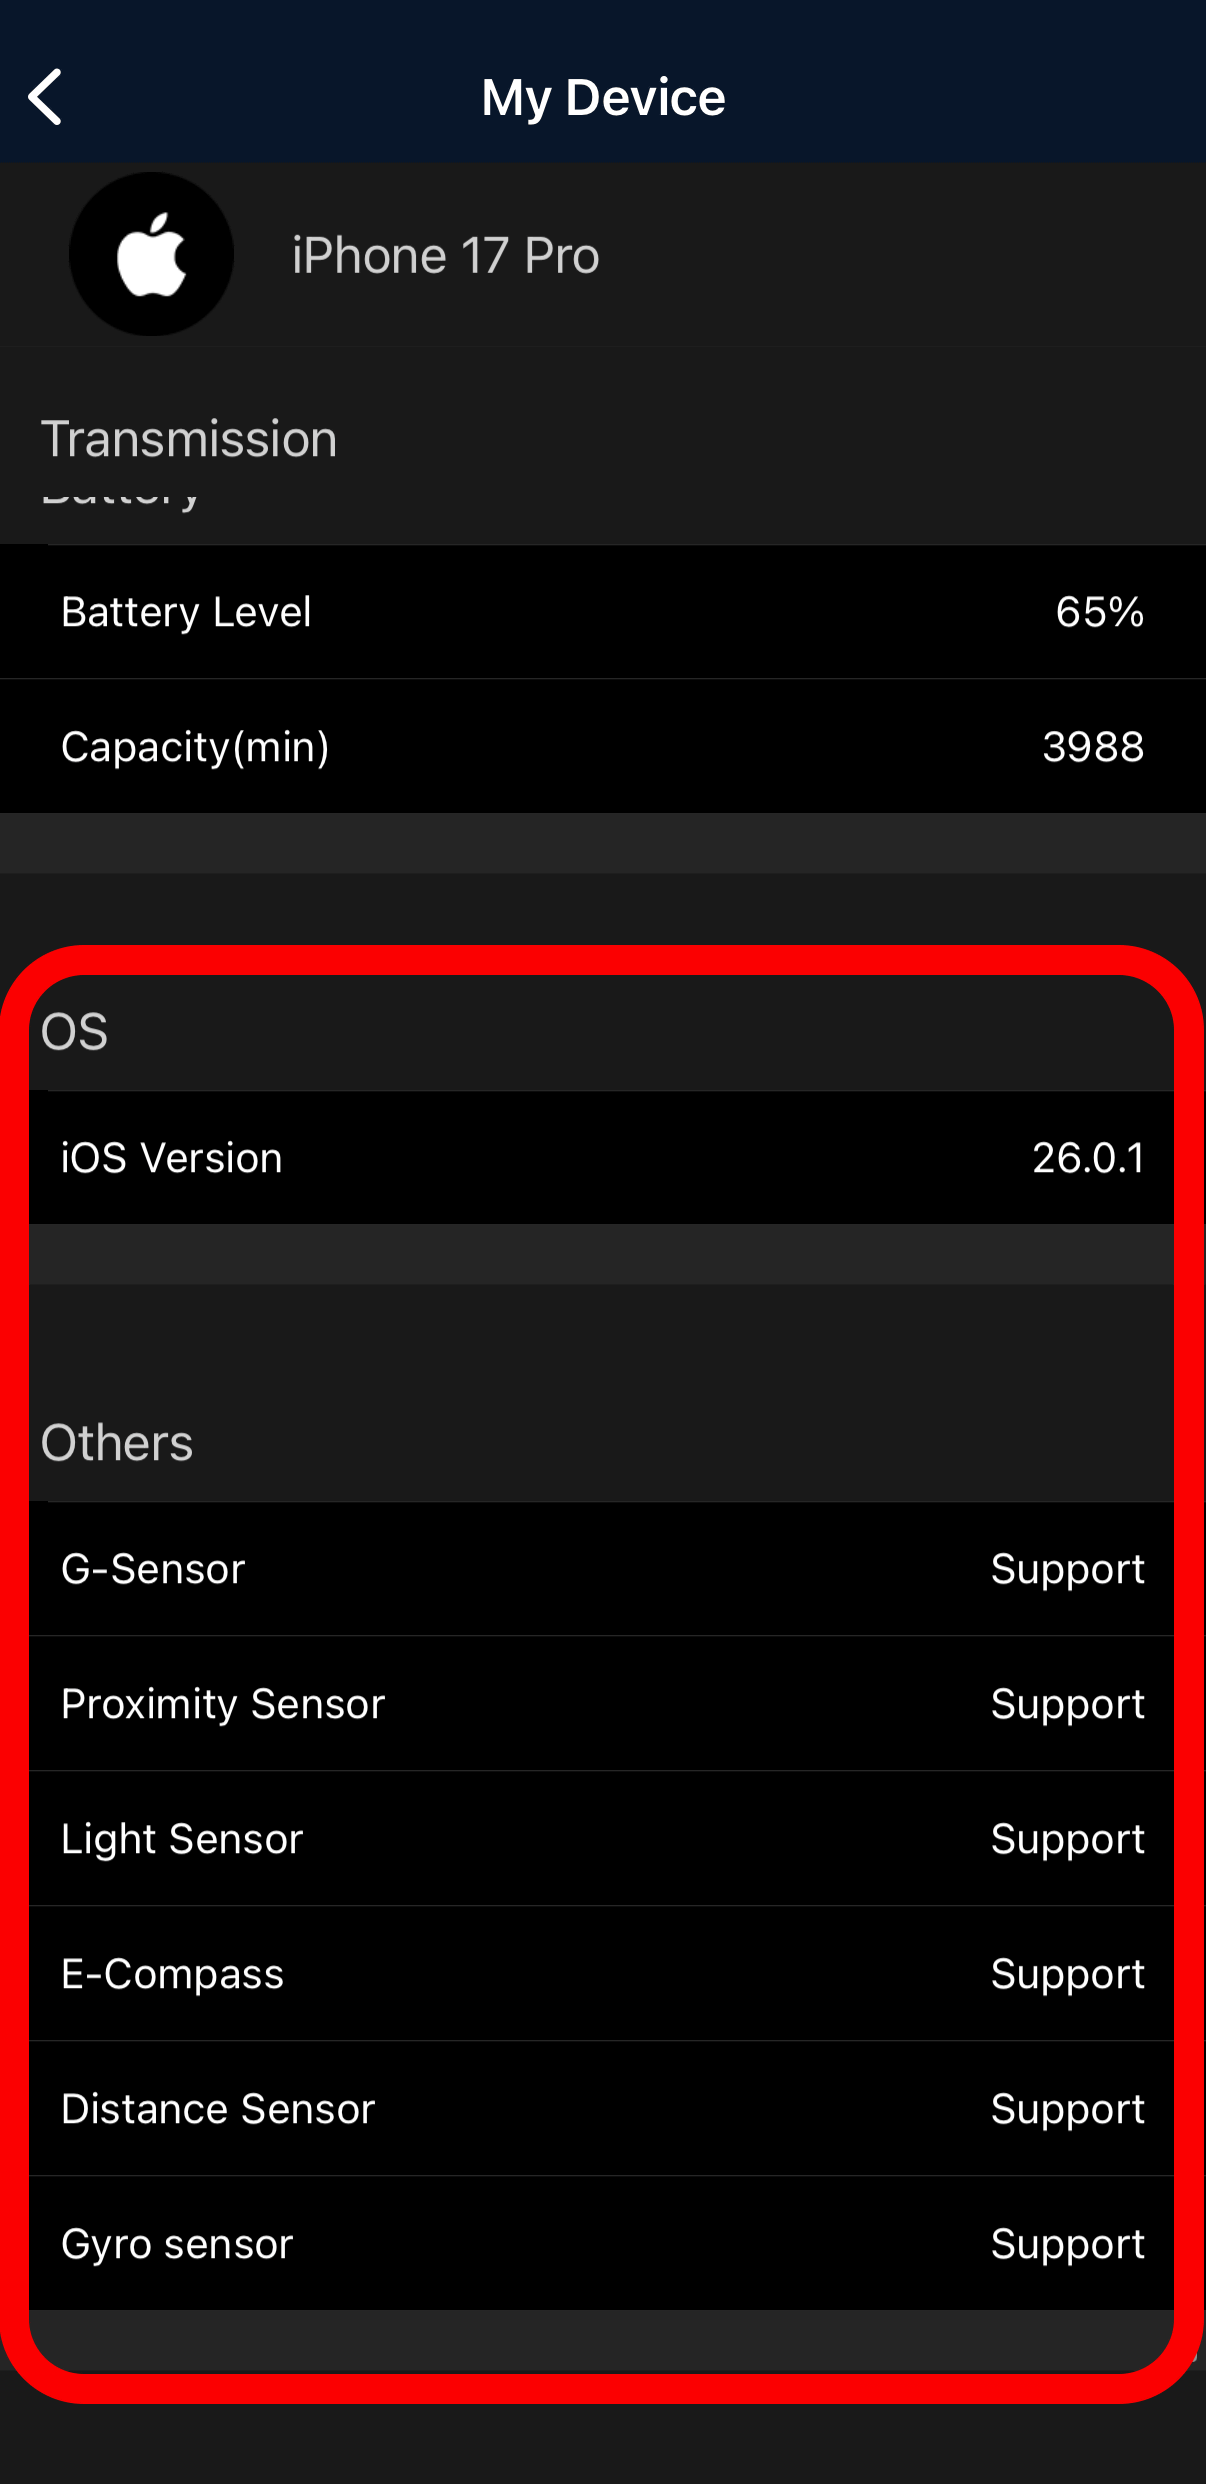Select the iPhone 17 Pro device name

click(445, 256)
